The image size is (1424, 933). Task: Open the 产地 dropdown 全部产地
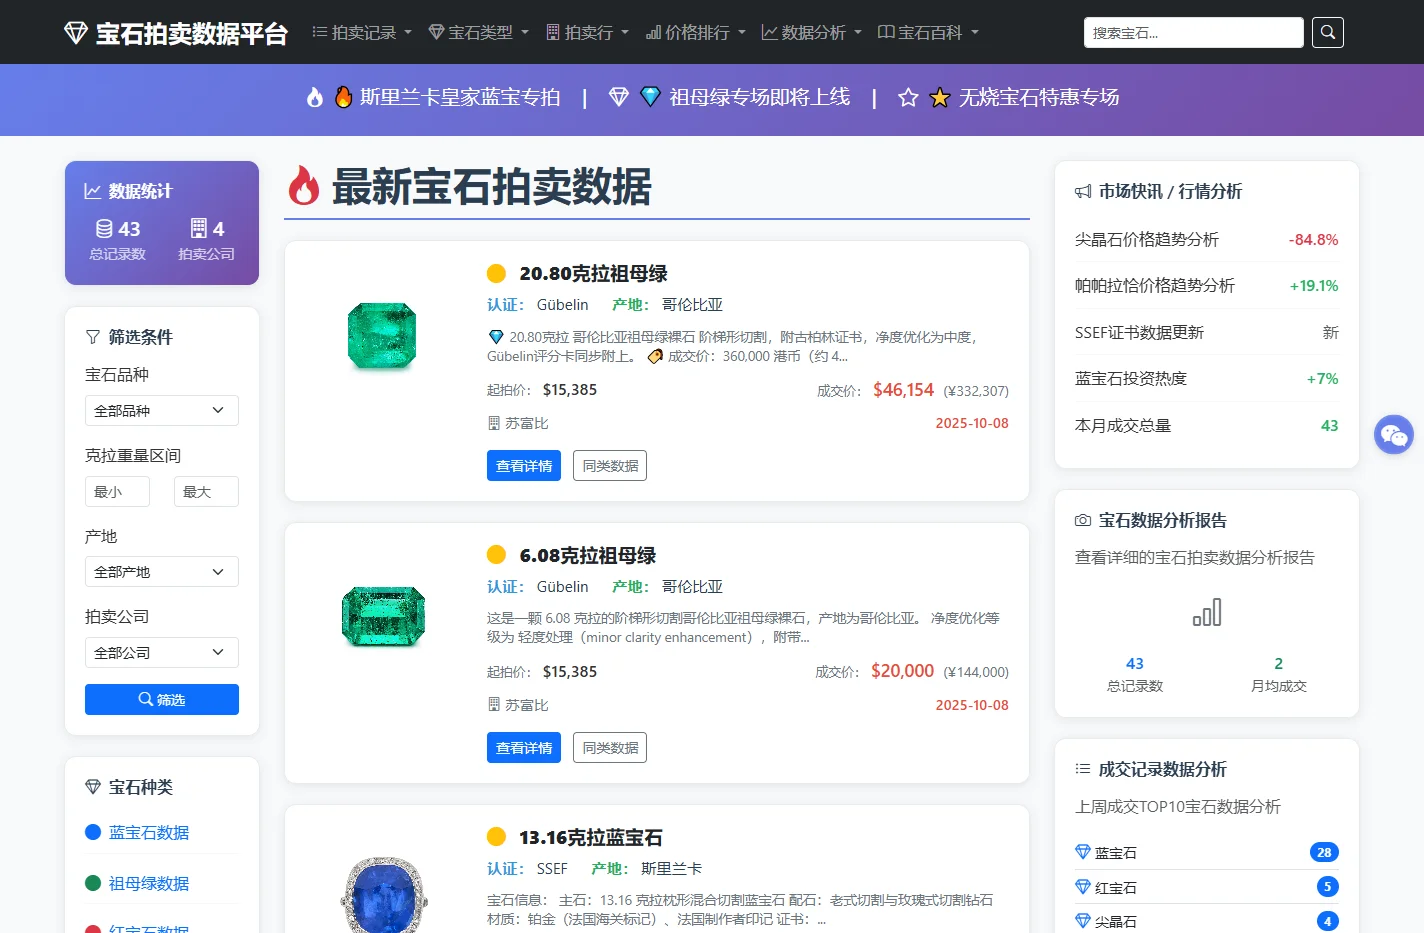click(162, 572)
